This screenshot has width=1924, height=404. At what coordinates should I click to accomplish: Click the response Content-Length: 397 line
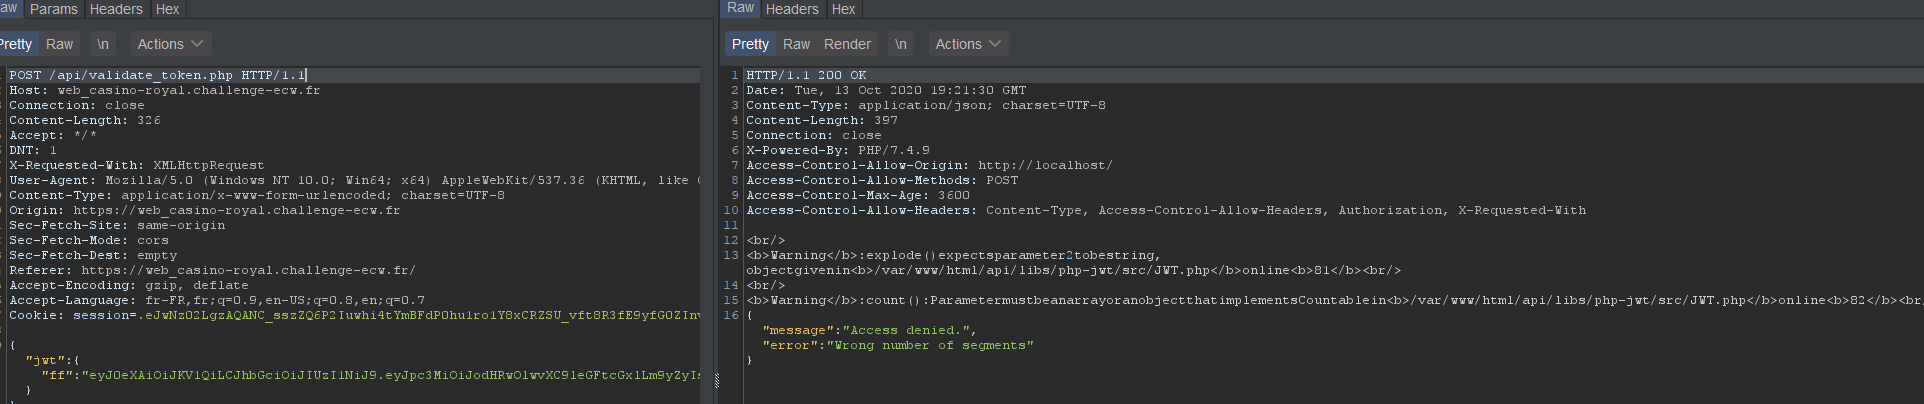(822, 120)
